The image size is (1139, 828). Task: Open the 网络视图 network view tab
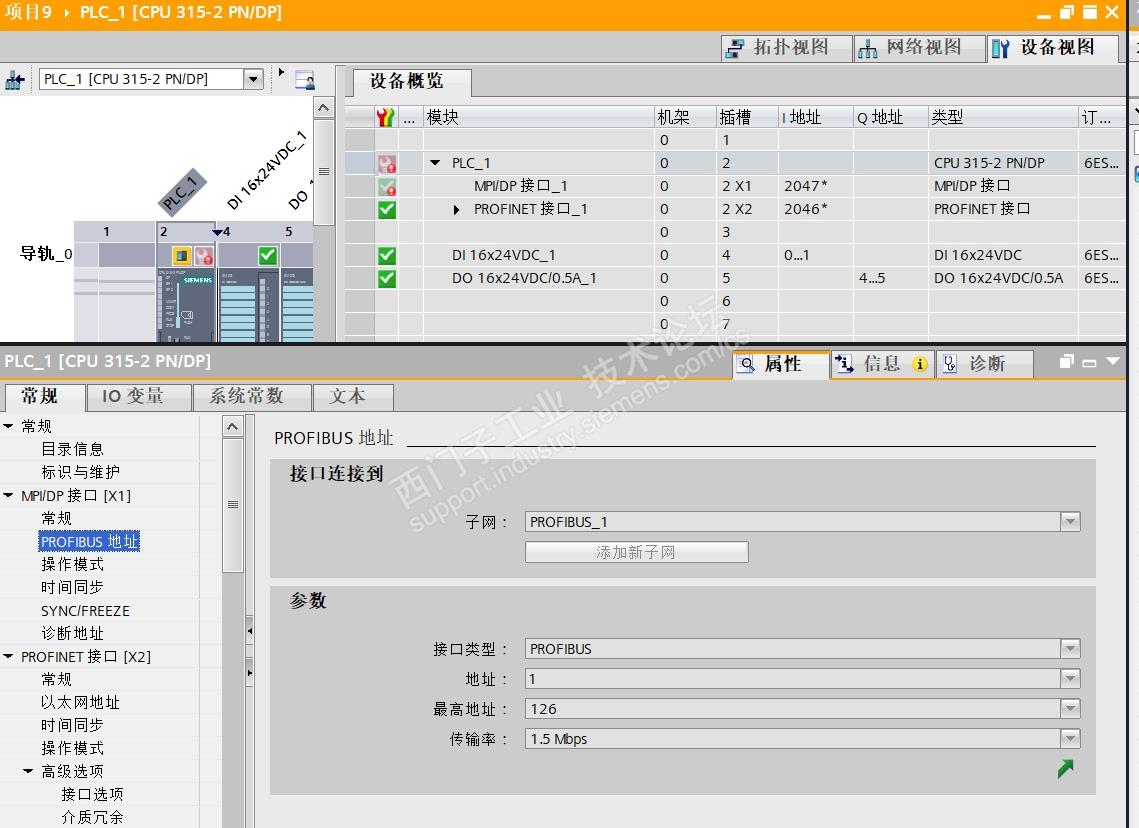[919, 48]
